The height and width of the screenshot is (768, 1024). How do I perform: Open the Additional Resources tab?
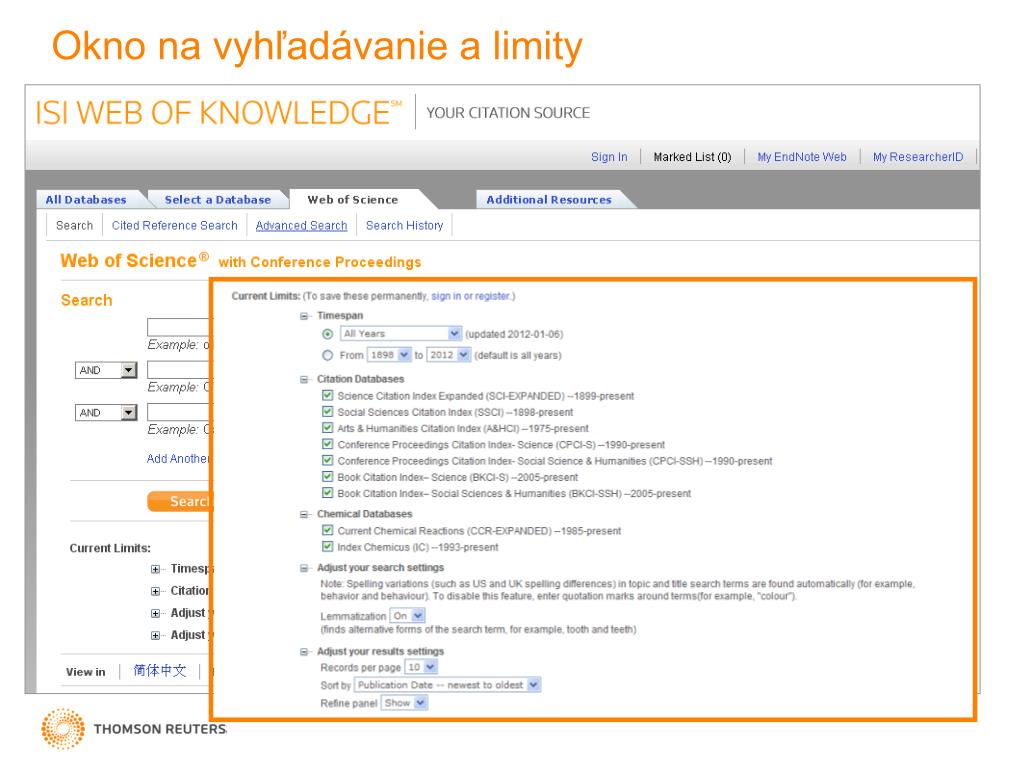click(549, 200)
